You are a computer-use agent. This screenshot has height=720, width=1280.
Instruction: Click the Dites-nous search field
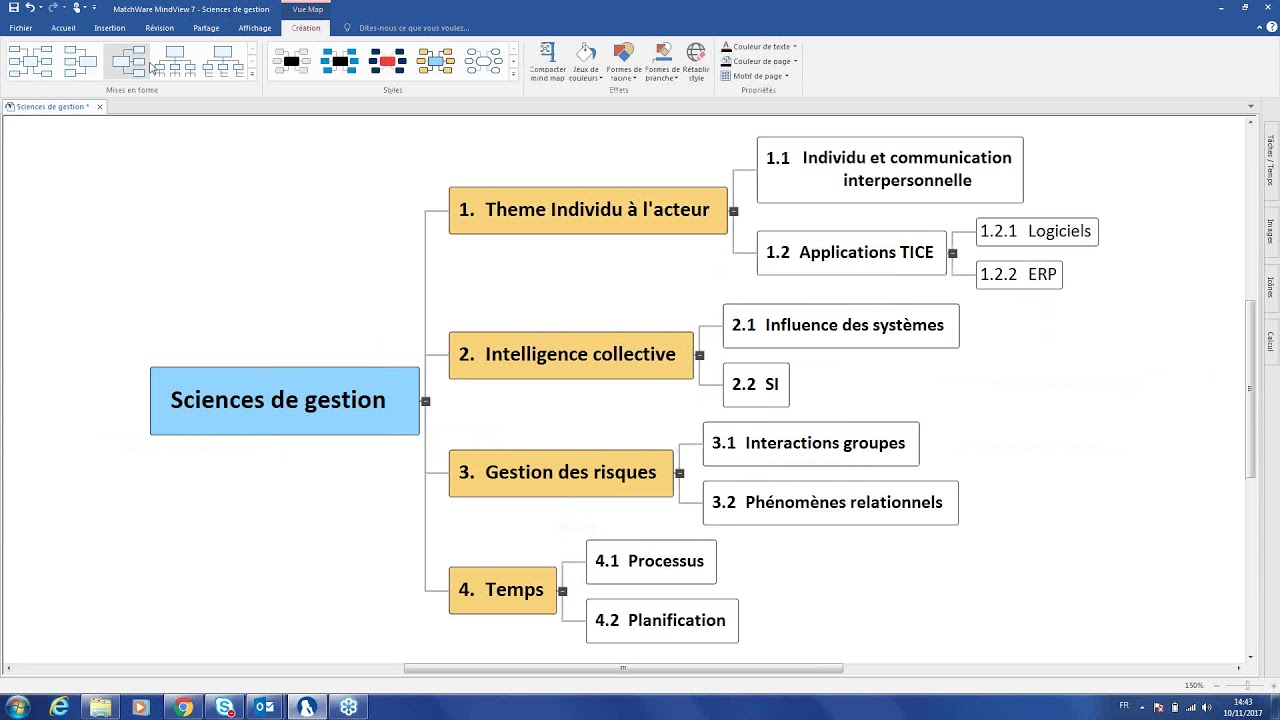pos(414,28)
